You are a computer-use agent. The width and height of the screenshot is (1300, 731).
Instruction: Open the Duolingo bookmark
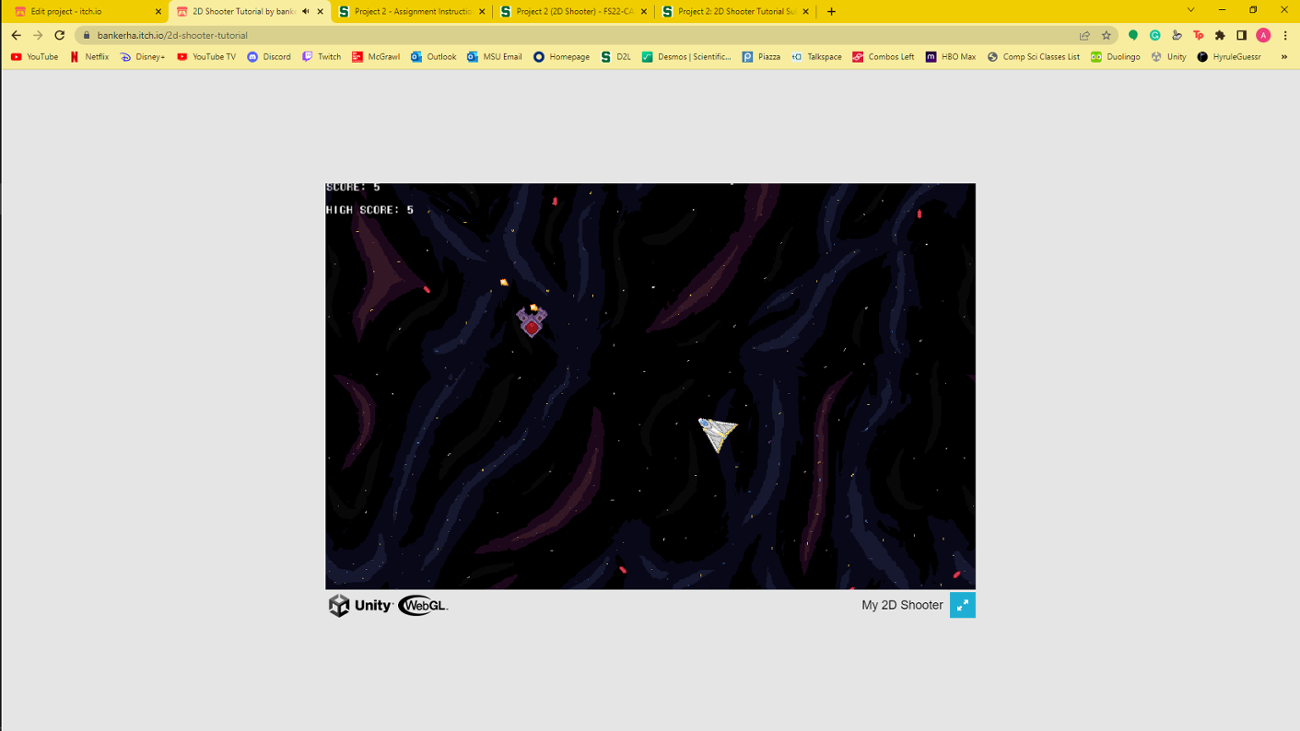coord(1115,56)
